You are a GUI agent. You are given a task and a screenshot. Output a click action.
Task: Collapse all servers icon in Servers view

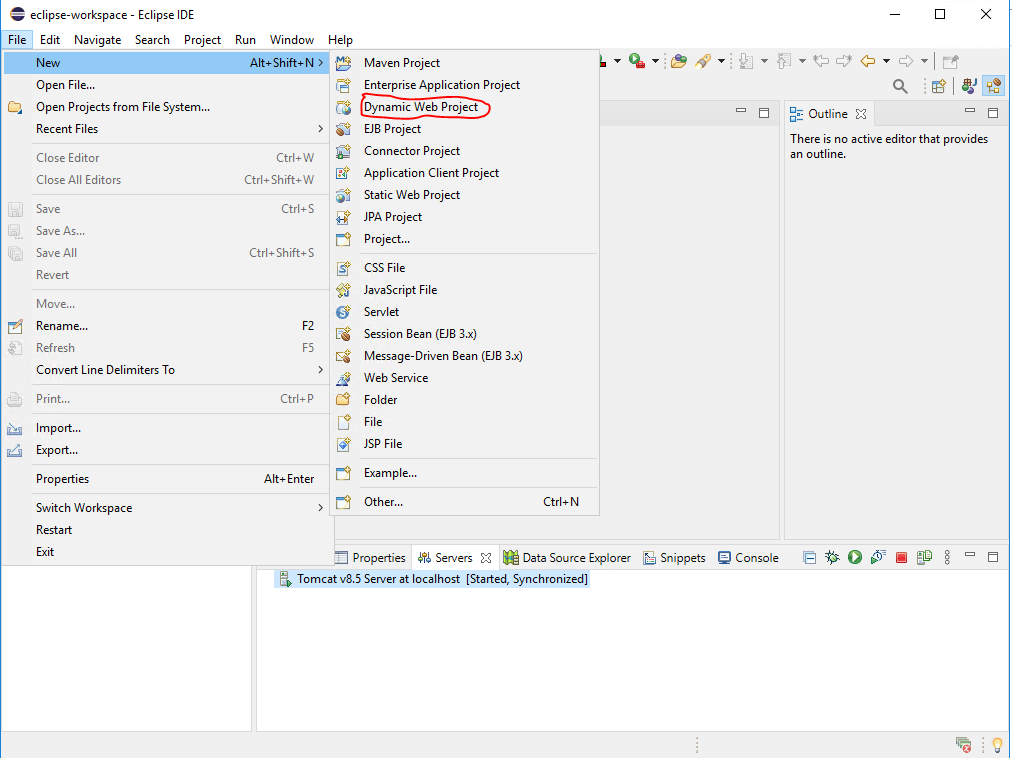(x=809, y=557)
